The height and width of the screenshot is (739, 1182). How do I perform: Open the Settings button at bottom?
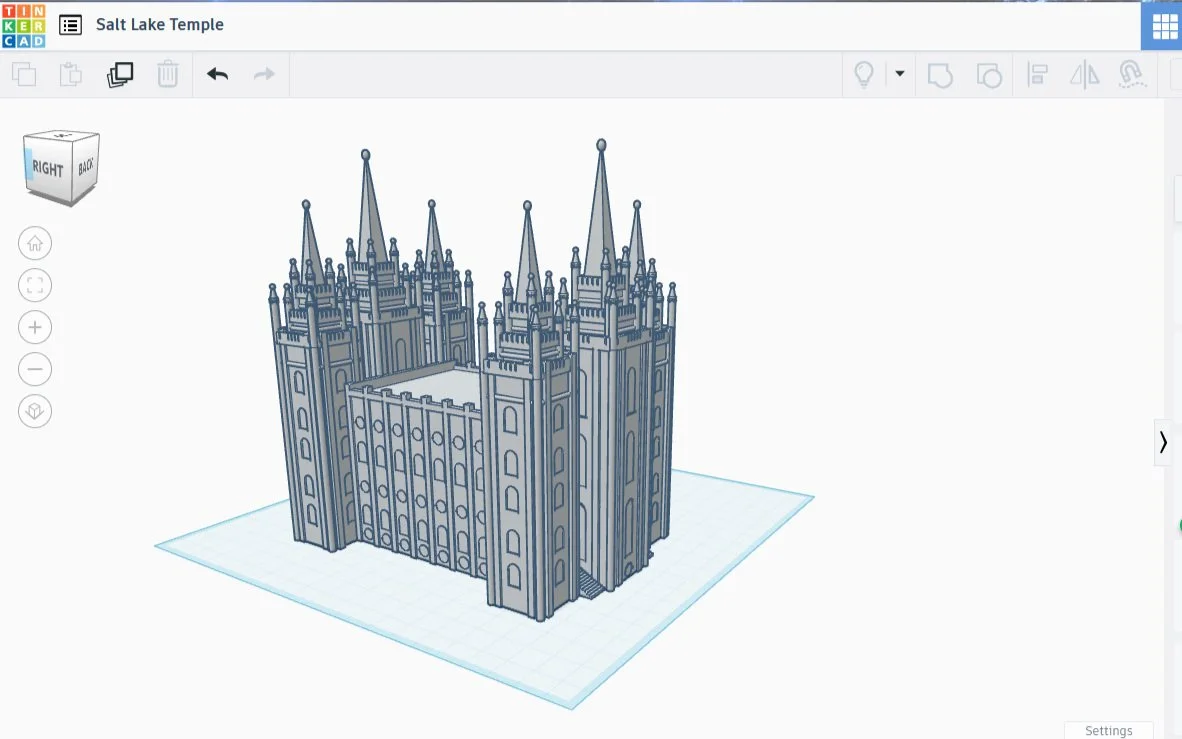coord(1108,730)
